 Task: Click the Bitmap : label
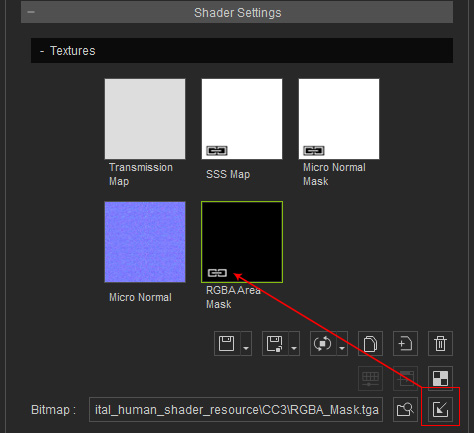coord(53,410)
